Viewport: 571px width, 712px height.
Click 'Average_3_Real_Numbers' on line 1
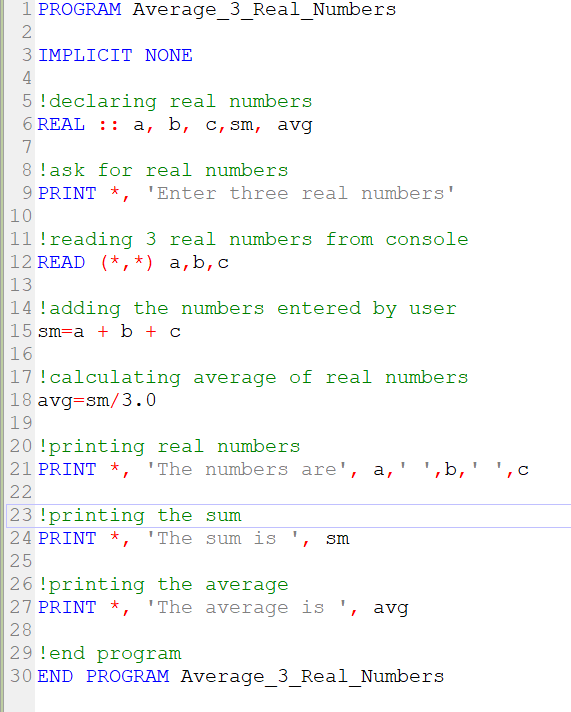pyautogui.click(x=264, y=10)
